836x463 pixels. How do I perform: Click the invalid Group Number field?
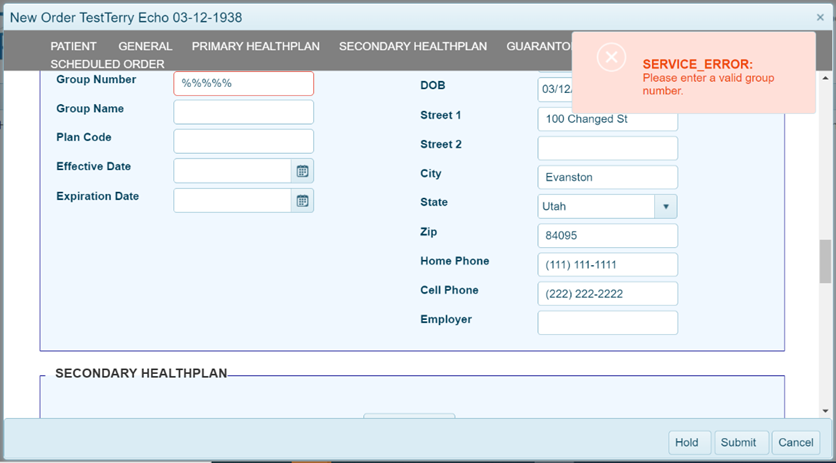(243, 83)
